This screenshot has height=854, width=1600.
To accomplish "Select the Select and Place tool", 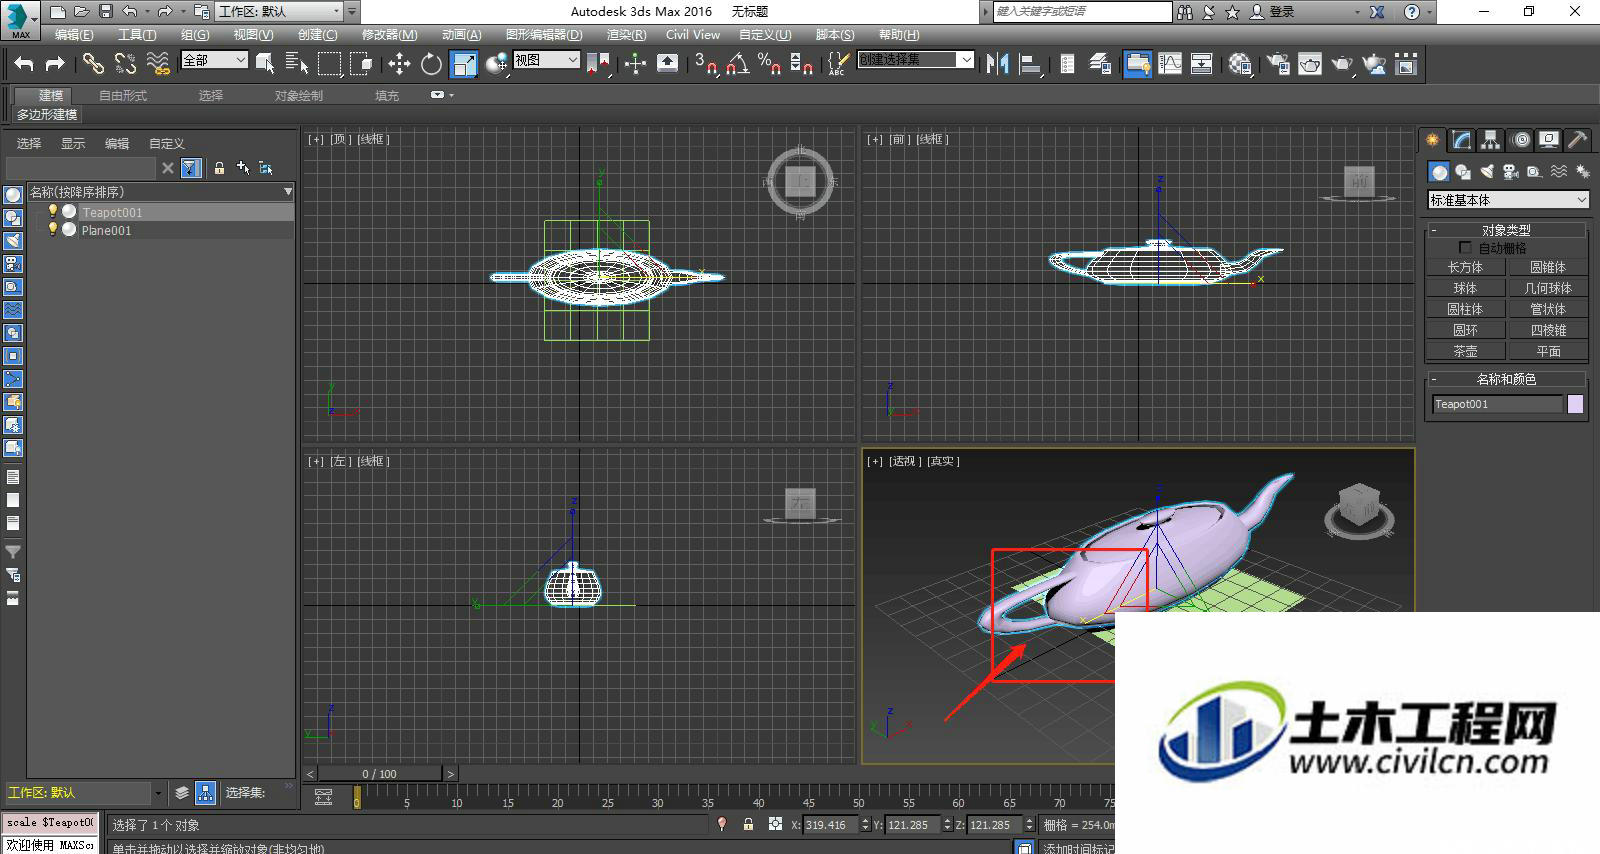I will pyautogui.click(x=496, y=64).
